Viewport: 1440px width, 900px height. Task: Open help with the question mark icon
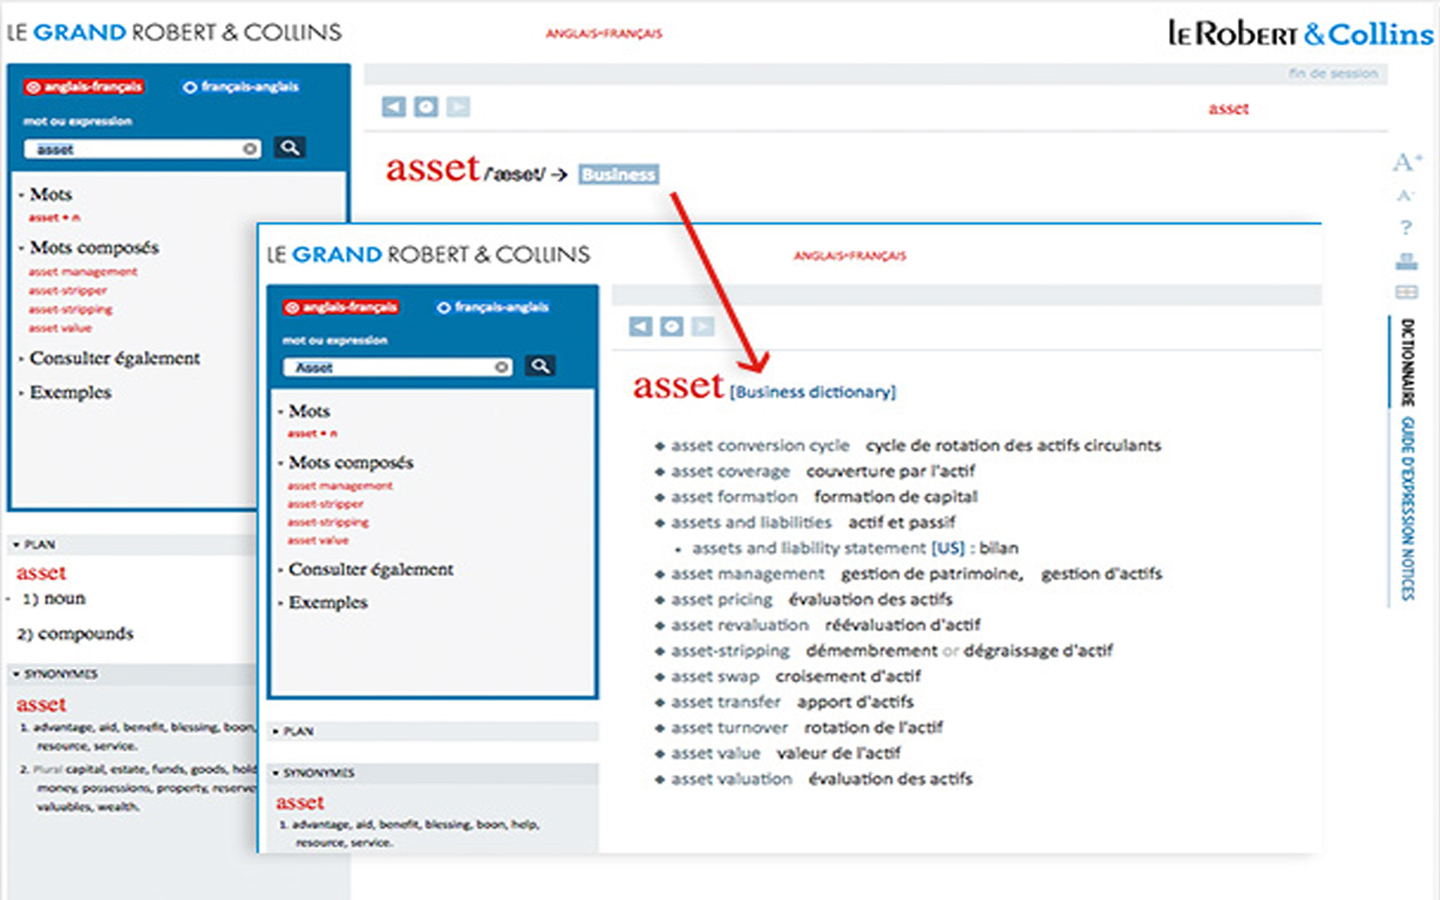click(x=1406, y=227)
